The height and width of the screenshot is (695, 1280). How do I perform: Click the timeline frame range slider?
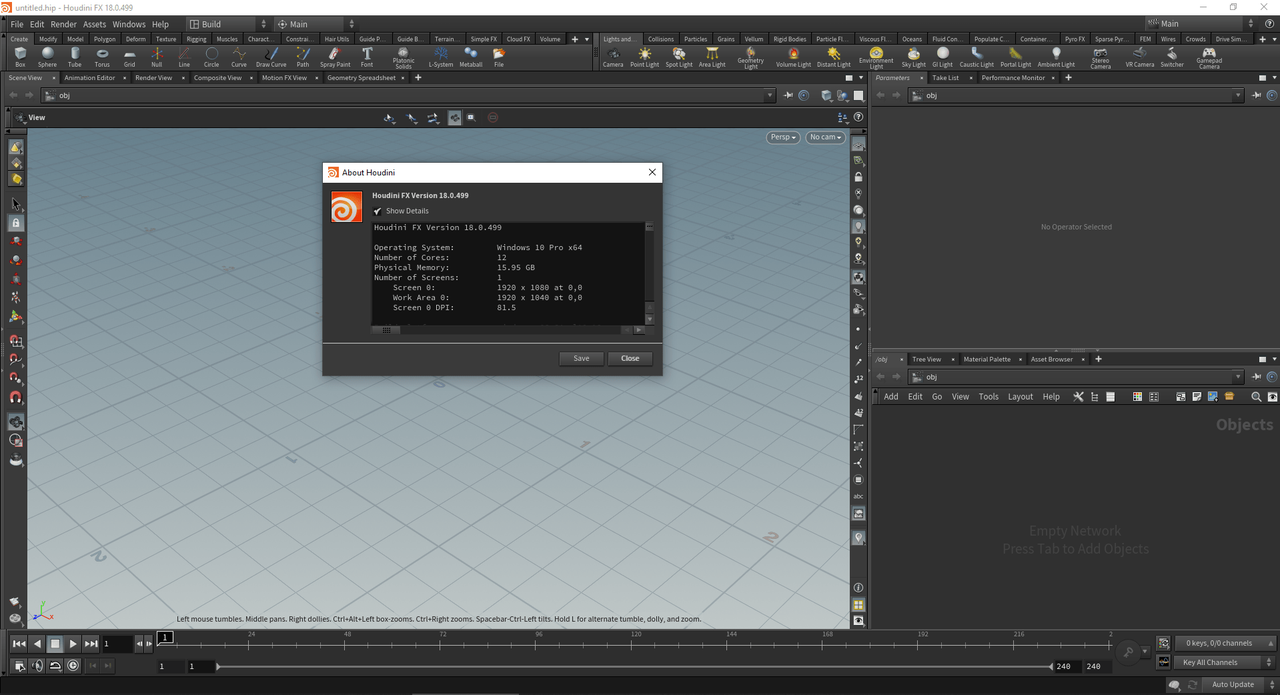633,666
